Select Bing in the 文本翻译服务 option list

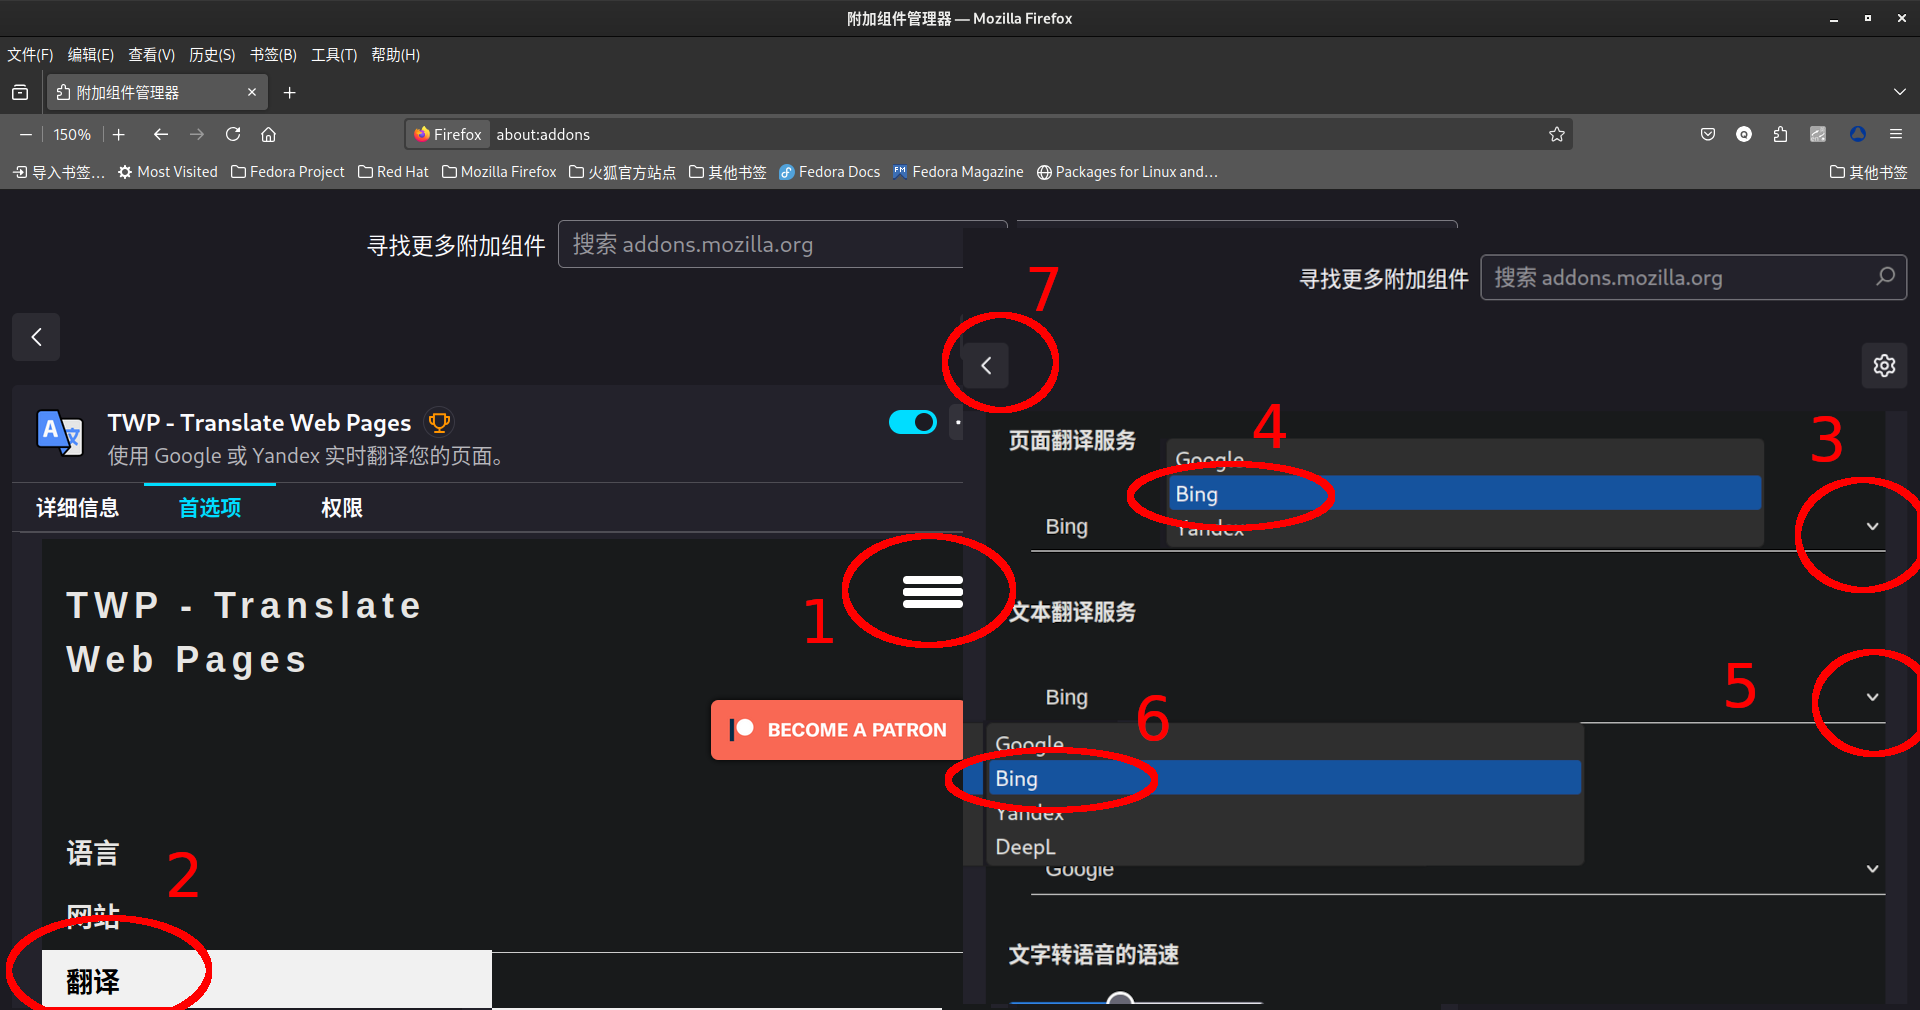pos(1285,778)
